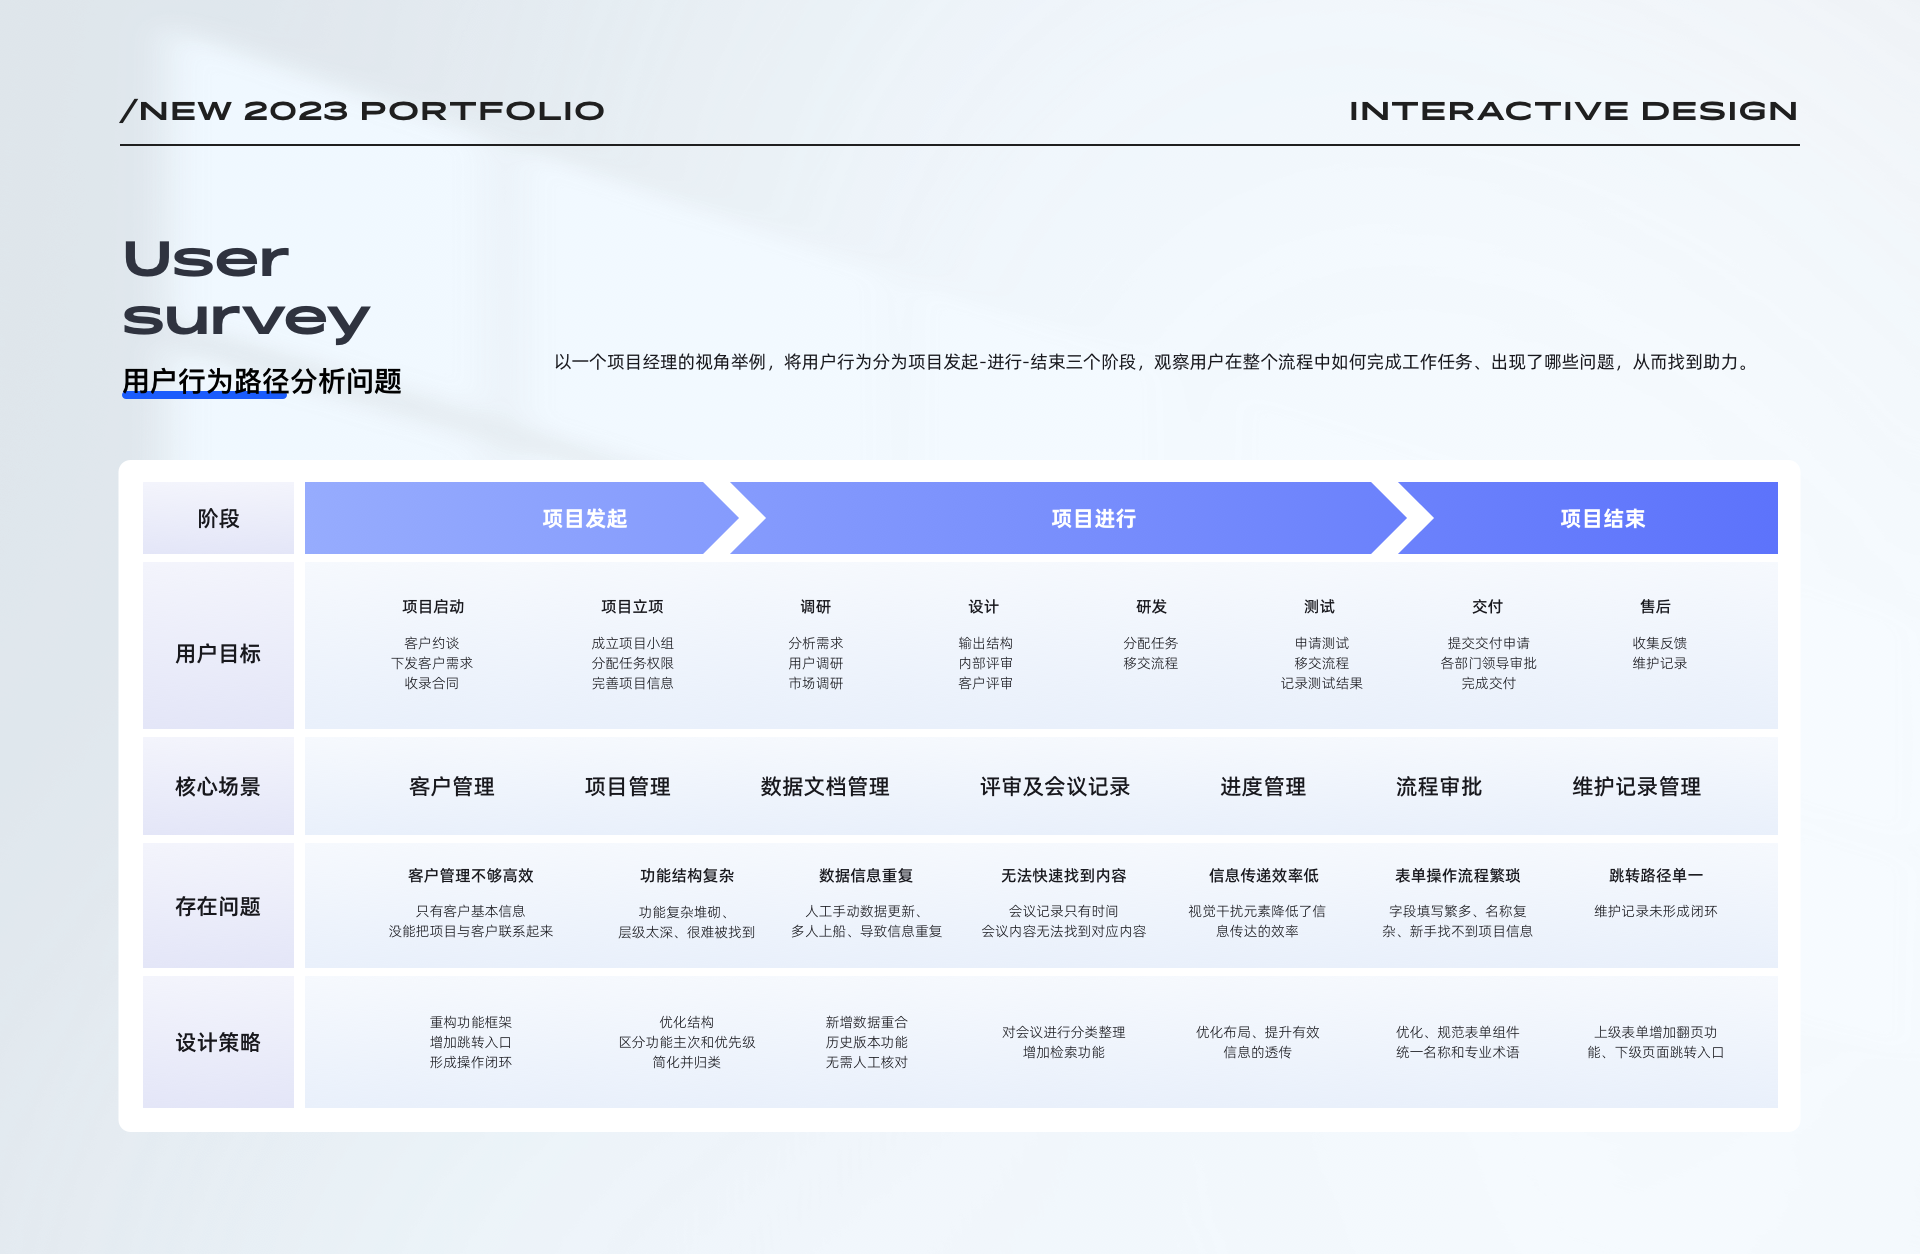Click the 项目立项 column heading
The height and width of the screenshot is (1254, 1920).
[632, 607]
